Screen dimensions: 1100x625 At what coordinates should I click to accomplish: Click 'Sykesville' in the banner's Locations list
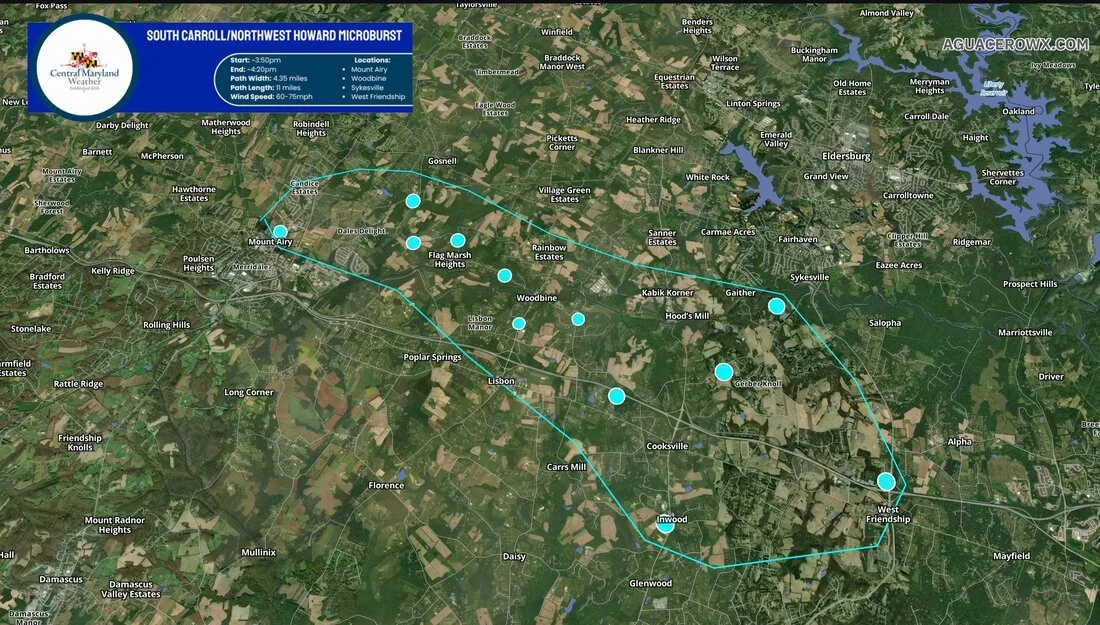pyautogui.click(x=368, y=88)
